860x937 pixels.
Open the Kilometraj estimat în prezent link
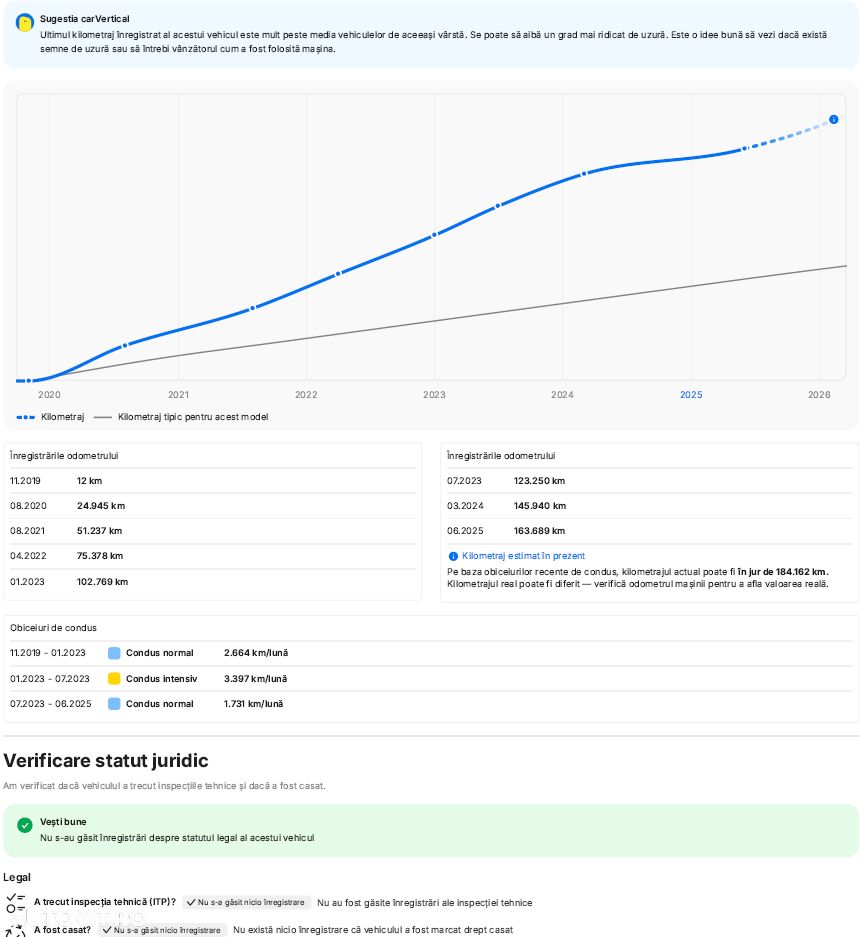click(x=523, y=556)
